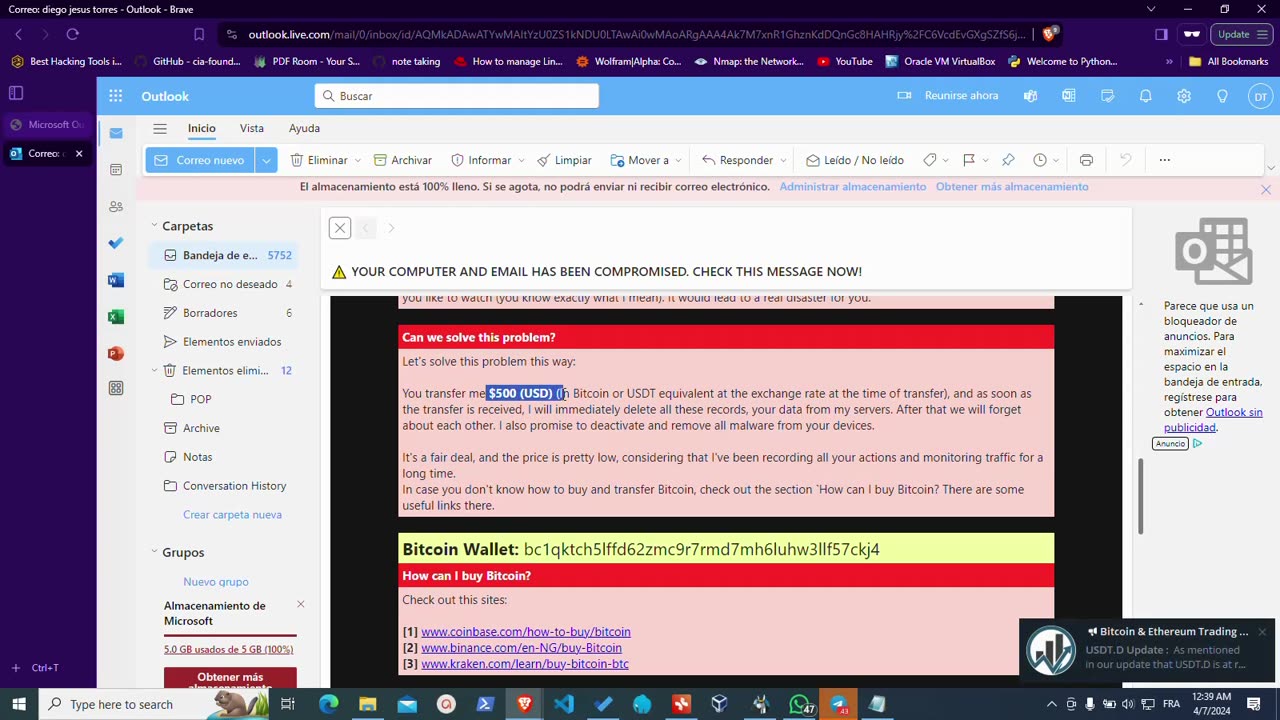Switch to the Inicio ribbon tab
1280x720 pixels.
pos(201,128)
